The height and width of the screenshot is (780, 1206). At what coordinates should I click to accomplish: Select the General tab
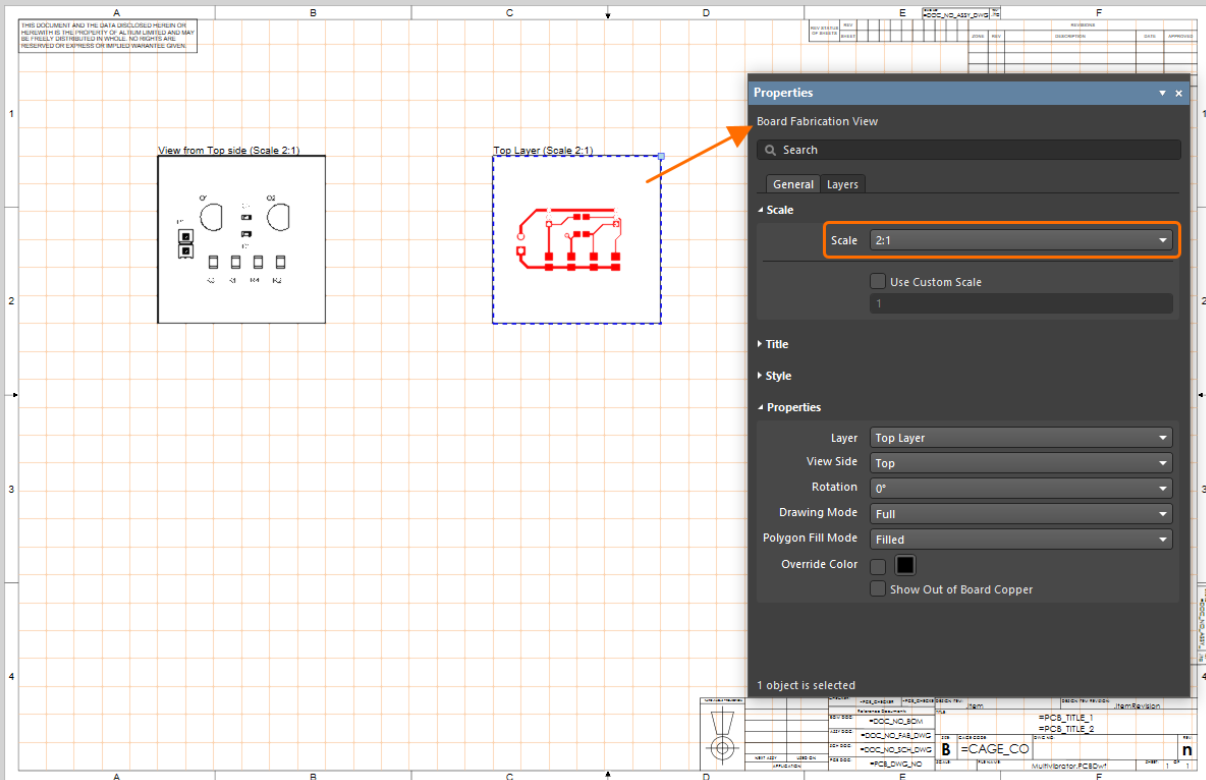pyautogui.click(x=793, y=185)
